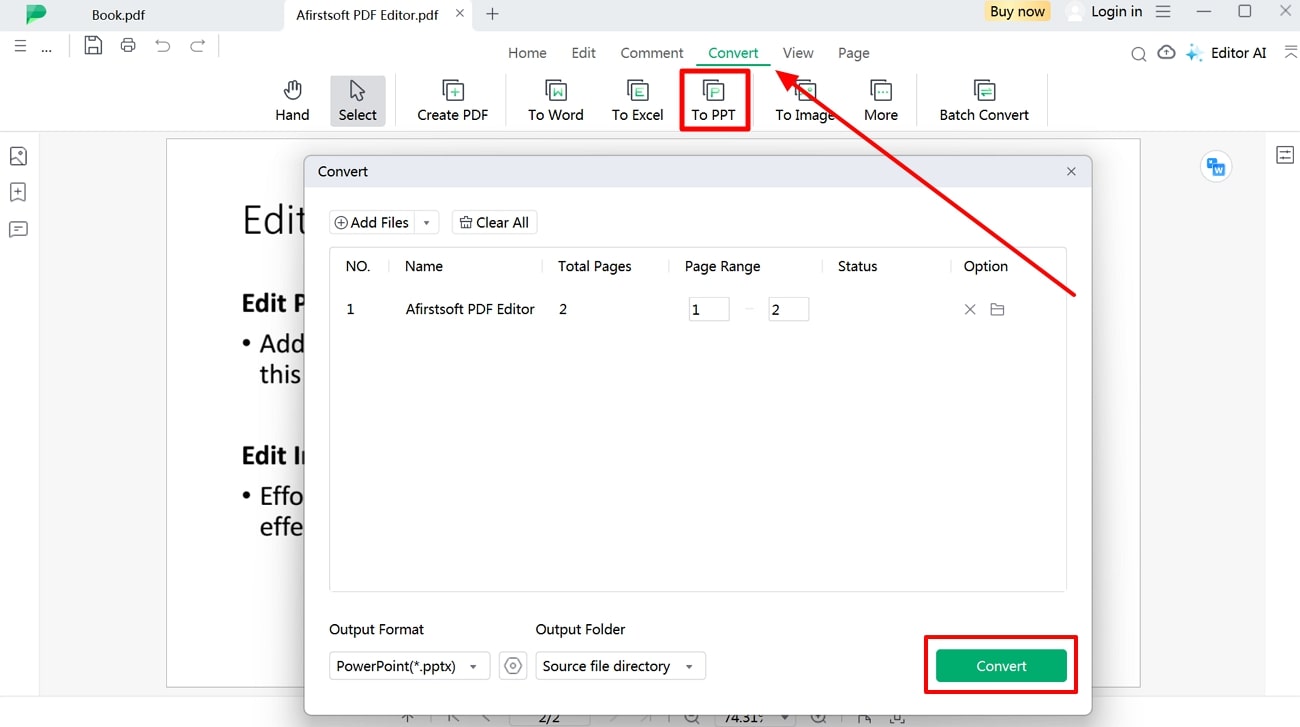Choose the To Image conversion
Image resolution: width=1300 pixels, height=727 pixels.
(x=805, y=101)
